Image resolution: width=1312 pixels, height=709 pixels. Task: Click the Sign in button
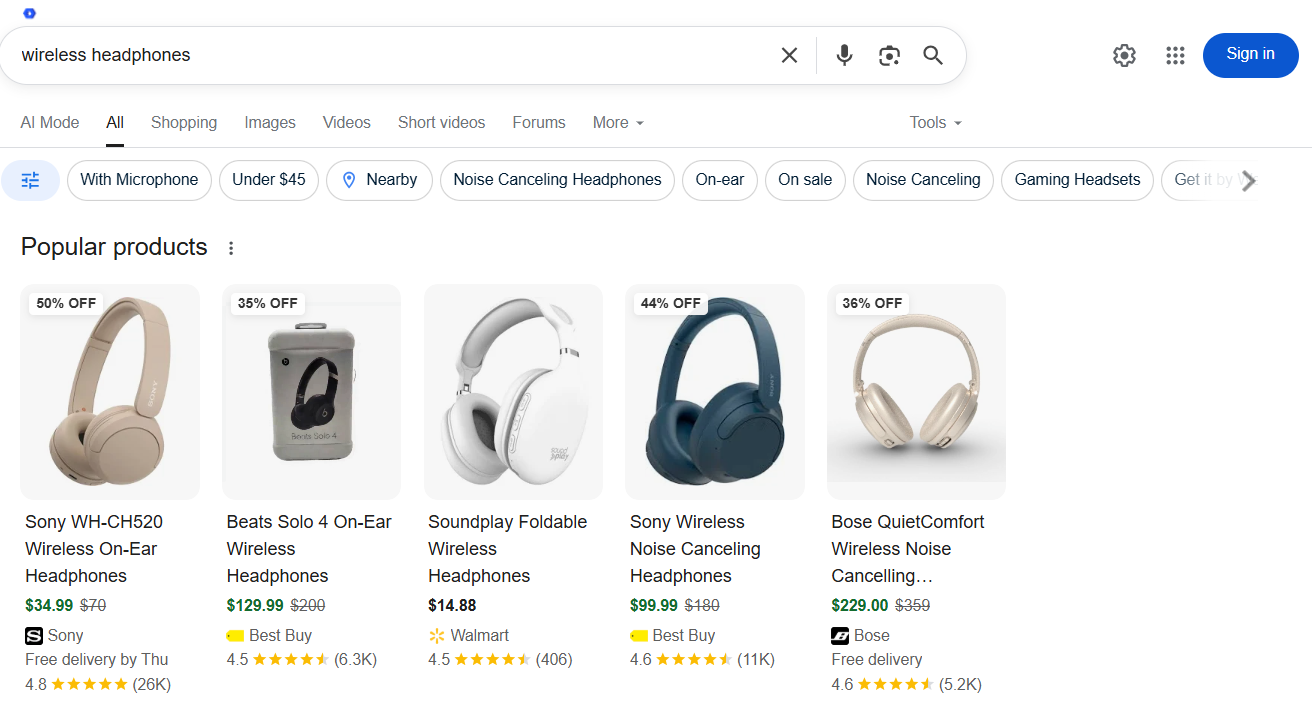pyautogui.click(x=1250, y=55)
